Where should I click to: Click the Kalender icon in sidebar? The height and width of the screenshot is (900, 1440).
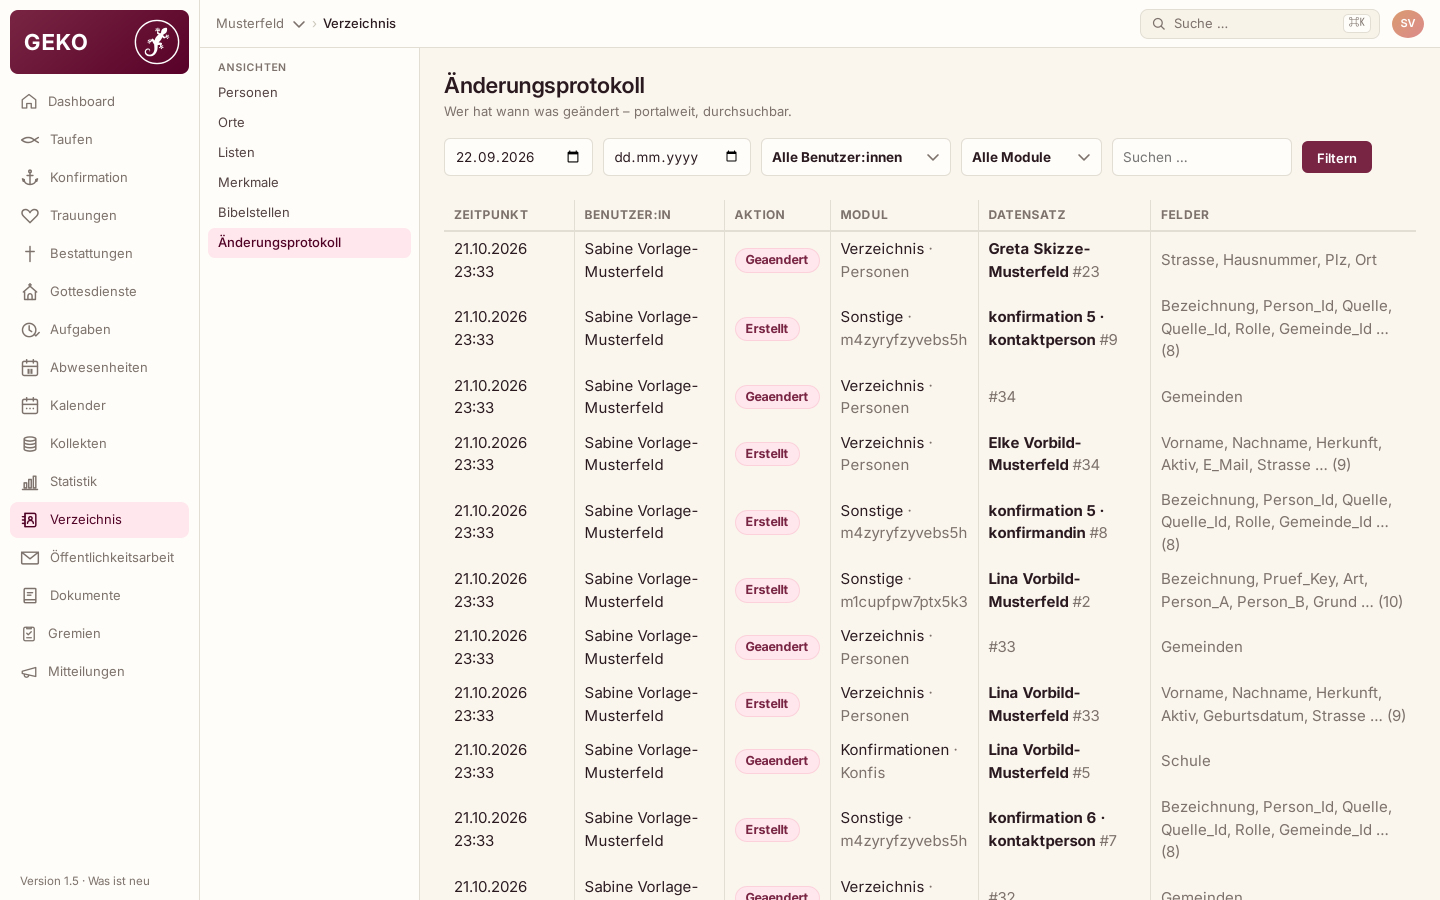30,405
